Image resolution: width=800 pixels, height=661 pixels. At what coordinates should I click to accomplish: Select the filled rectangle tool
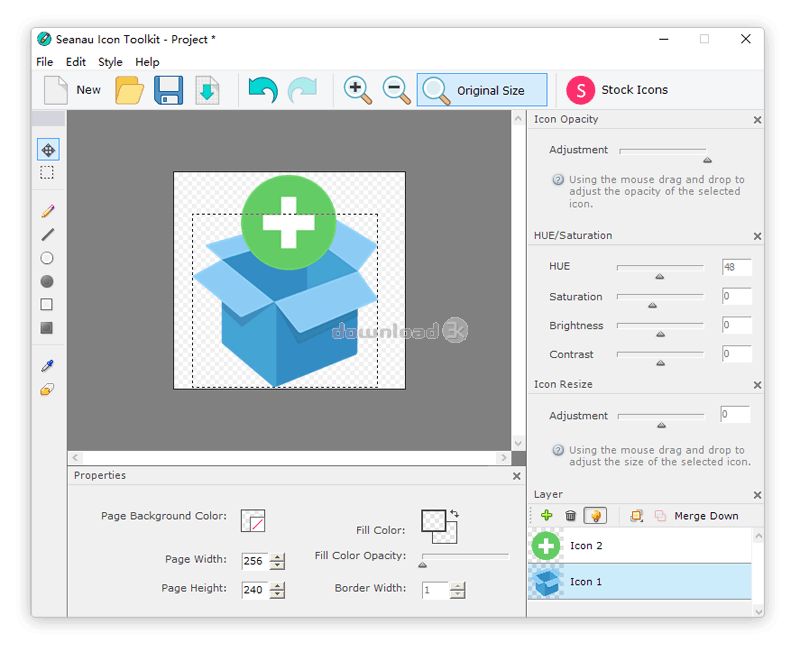(46, 328)
